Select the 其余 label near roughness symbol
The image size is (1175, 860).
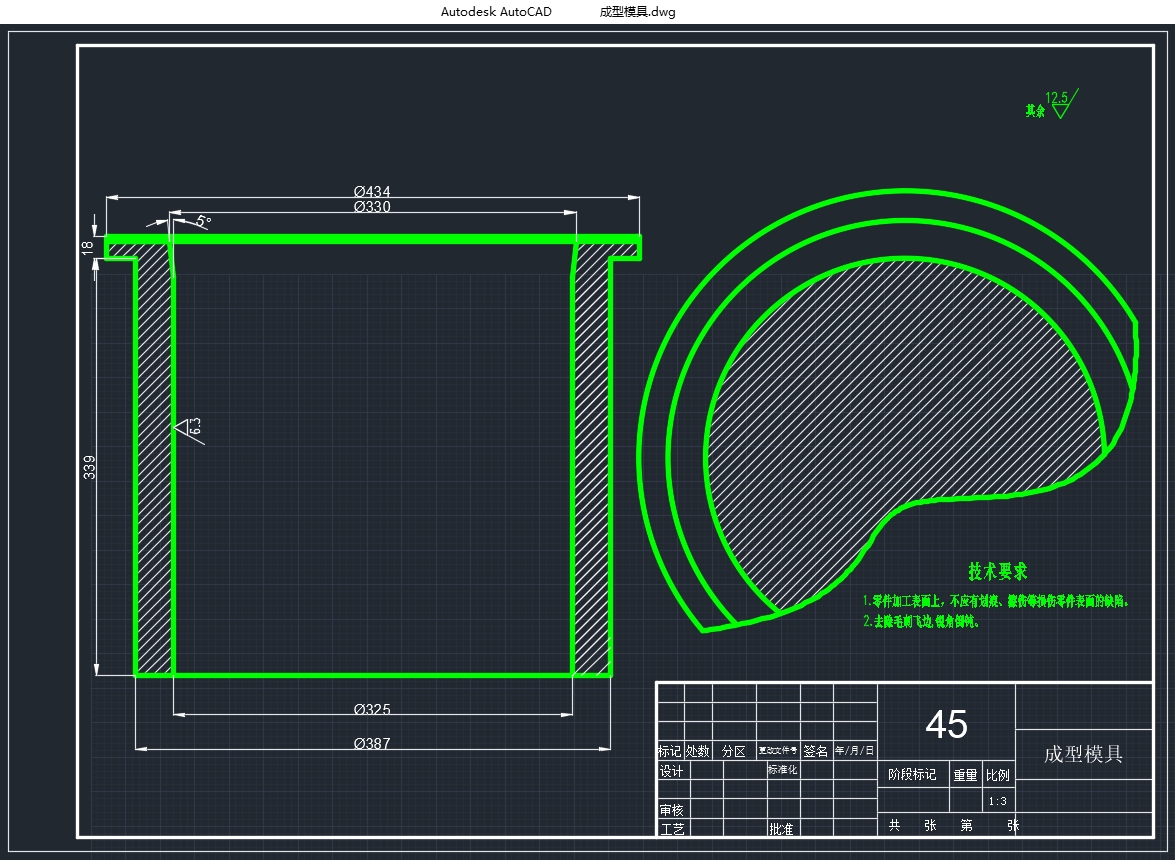tap(1035, 111)
